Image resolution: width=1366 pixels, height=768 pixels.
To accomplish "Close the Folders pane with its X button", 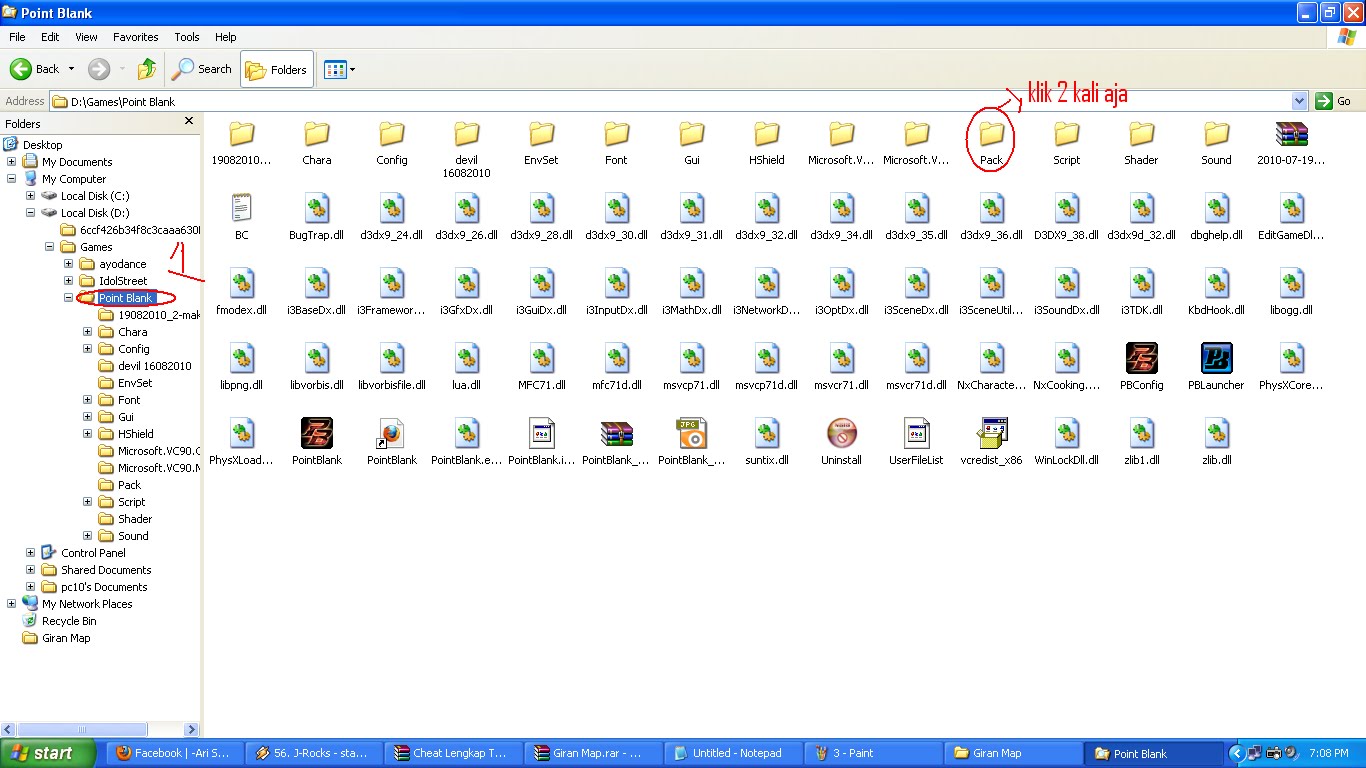I will click(x=189, y=122).
